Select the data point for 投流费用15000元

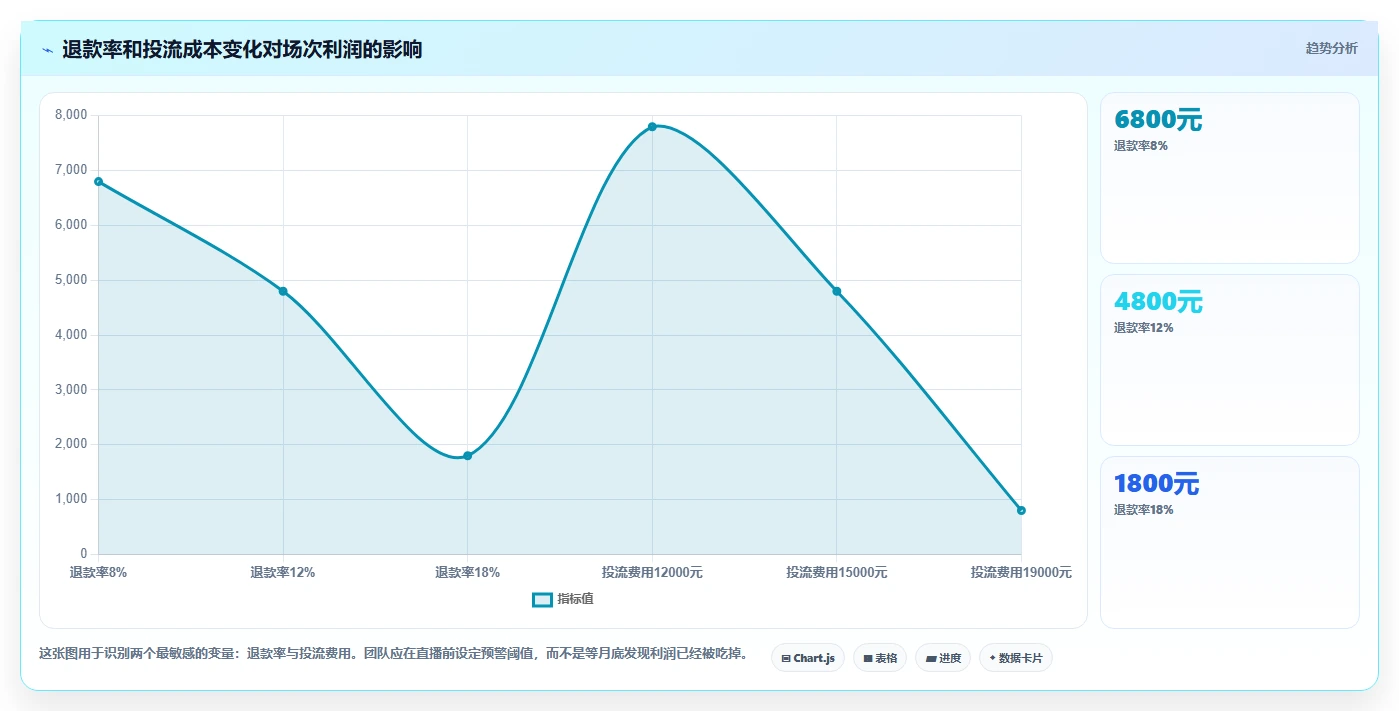837,291
